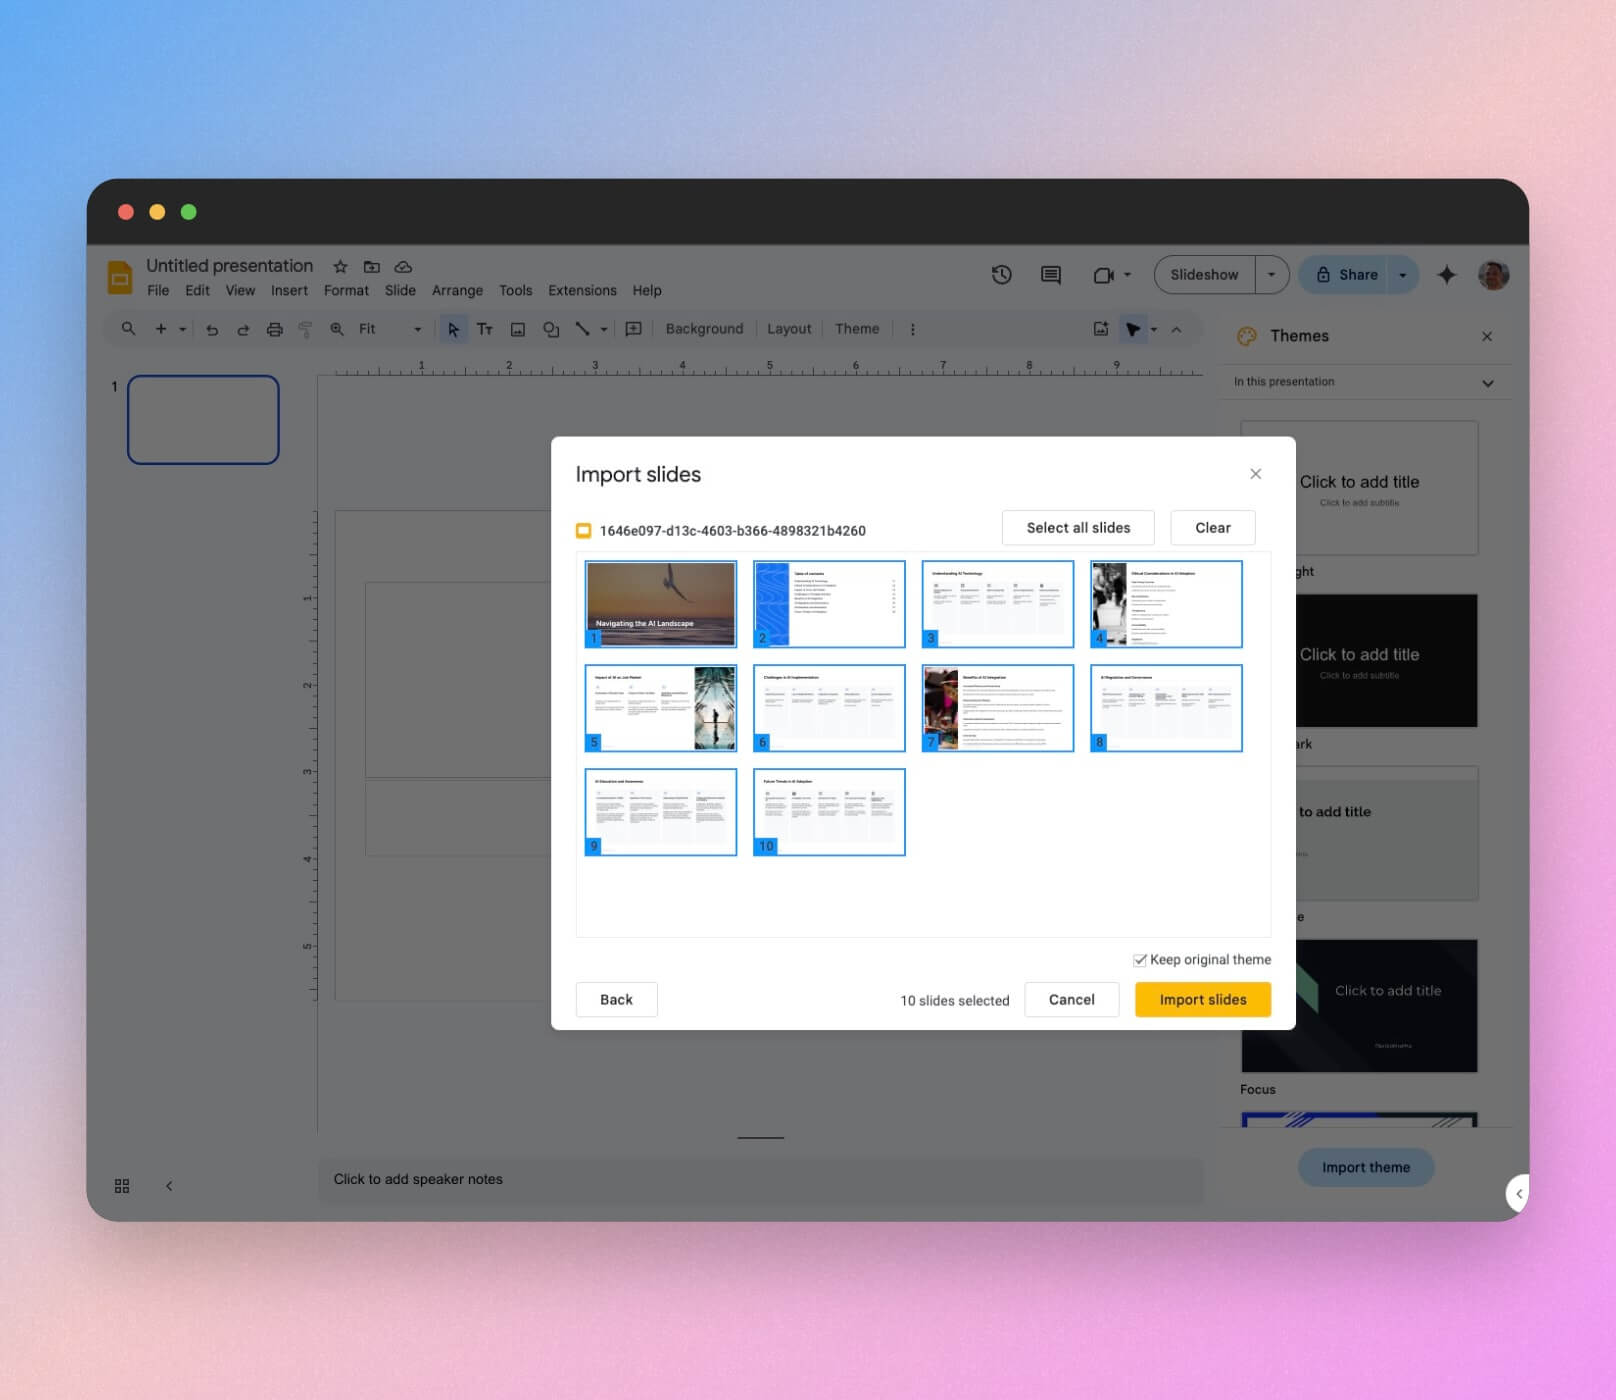Viewport: 1616px width, 1400px height.
Task: Select slide 7 thumbnail in the import dialog
Action: click(996, 706)
